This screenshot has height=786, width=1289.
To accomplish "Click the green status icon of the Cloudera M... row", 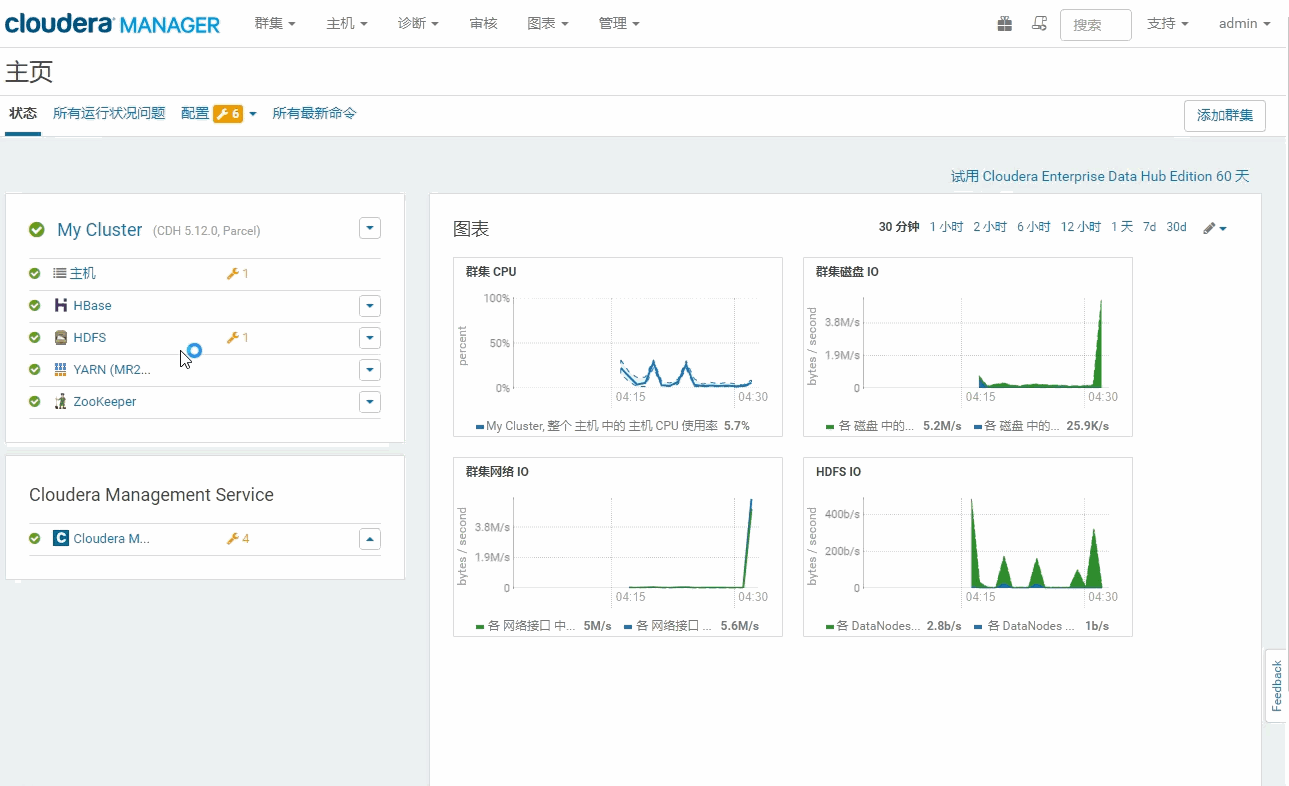I will [35, 538].
